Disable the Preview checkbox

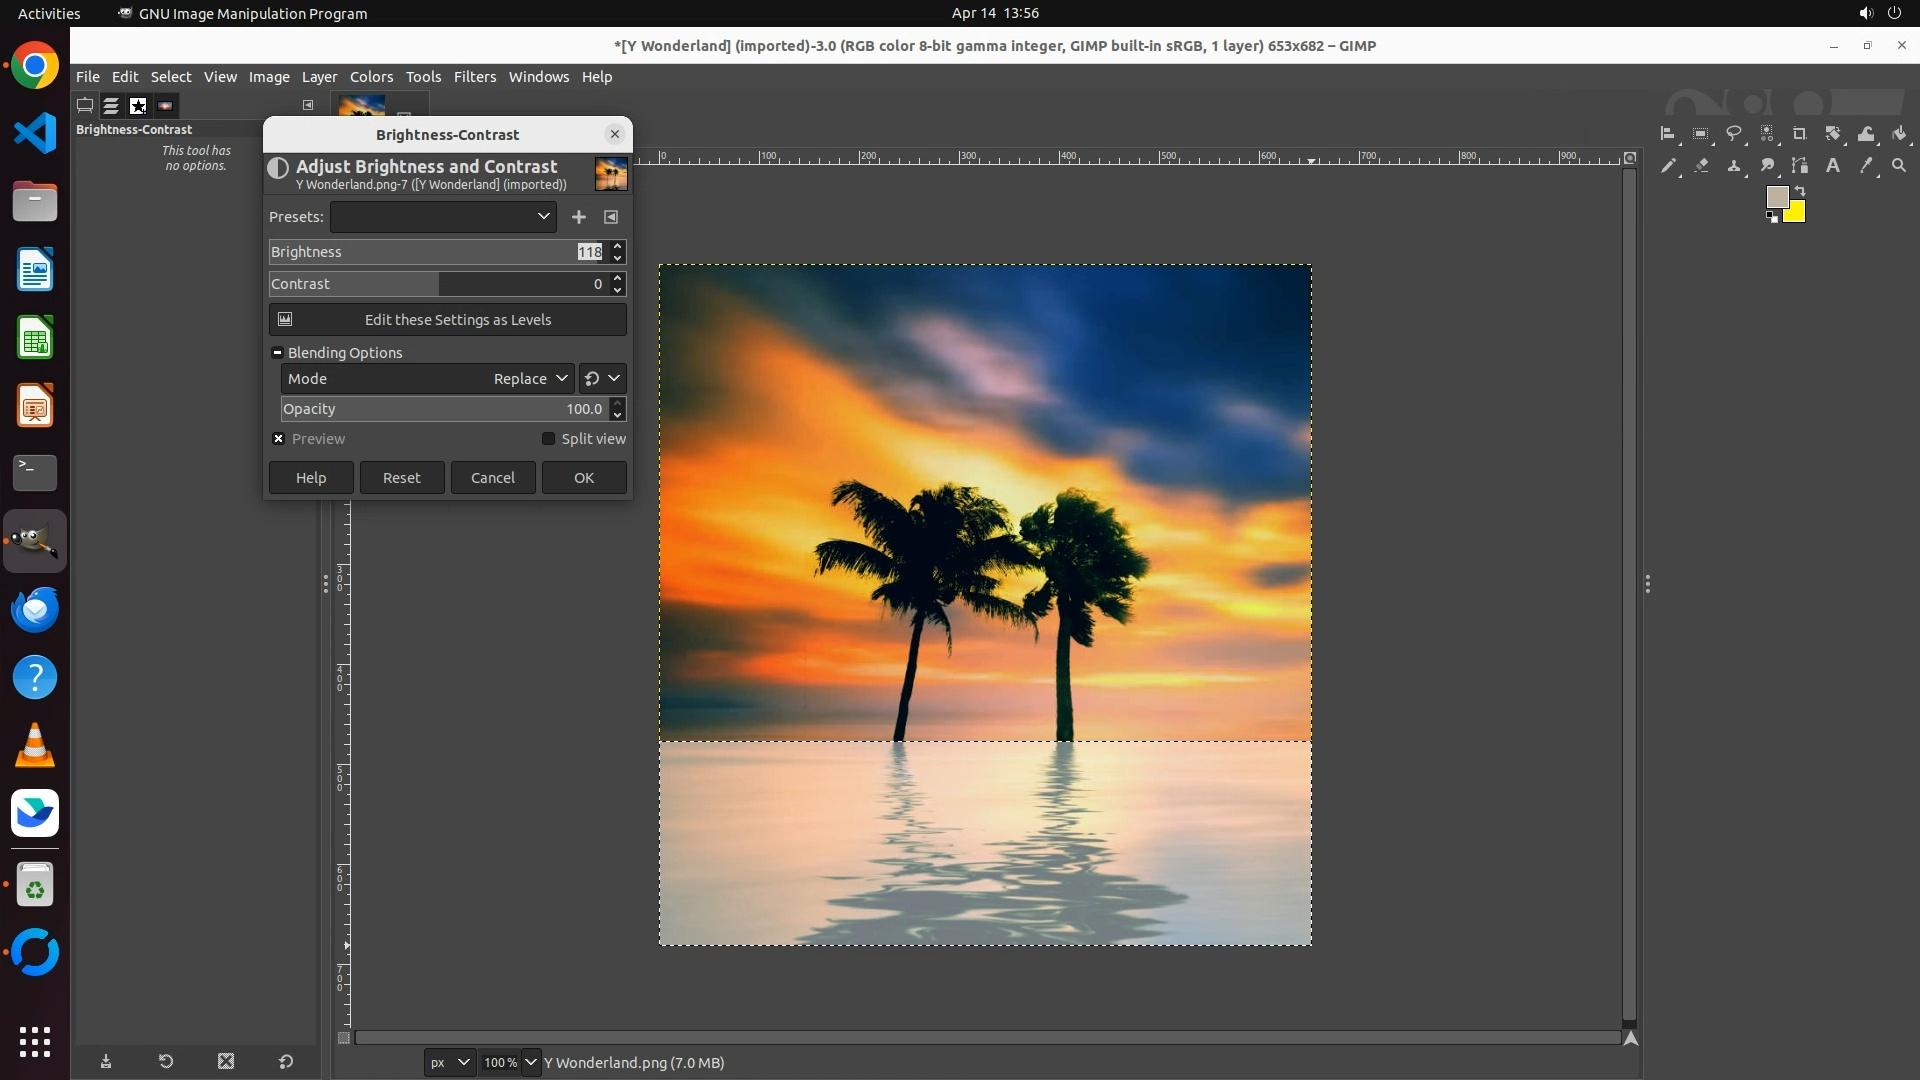(279, 439)
